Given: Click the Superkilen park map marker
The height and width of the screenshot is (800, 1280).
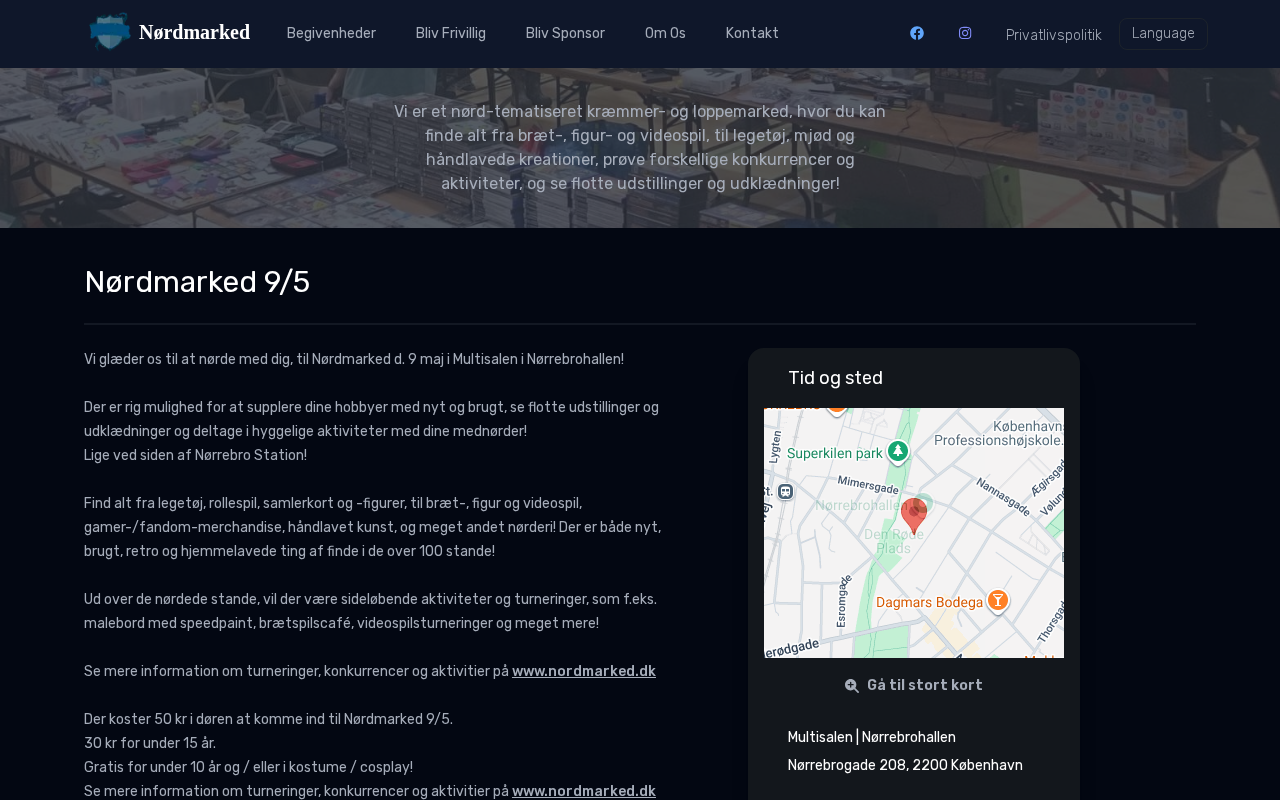Looking at the screenshot, I should coord(898,452).
